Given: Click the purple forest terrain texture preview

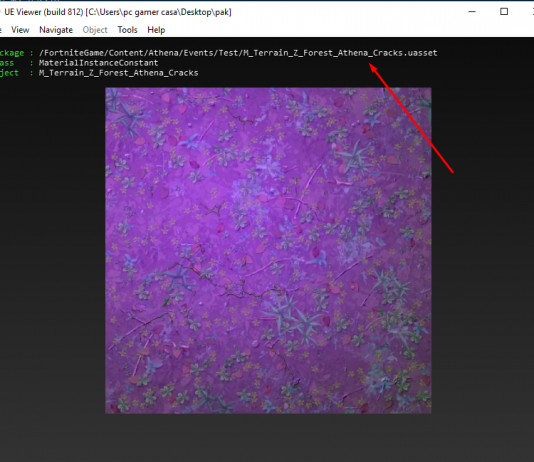Looking at the screenshot, I should [x=268, y=251].
